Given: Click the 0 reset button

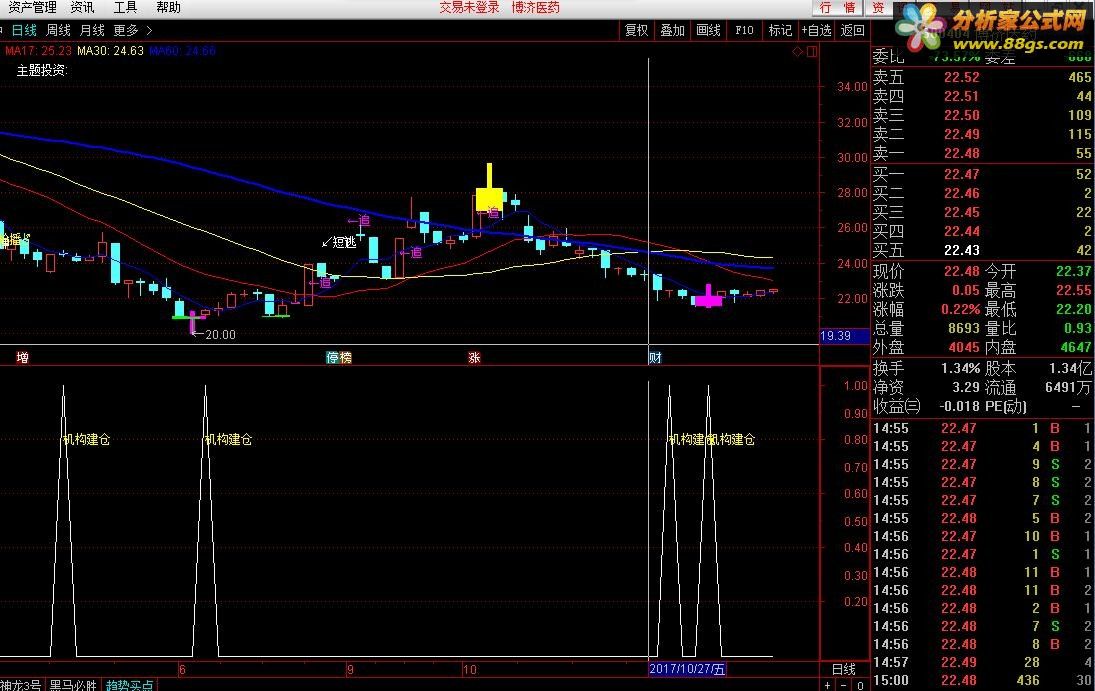Looking at the screenshot, I should click(860, 685).
